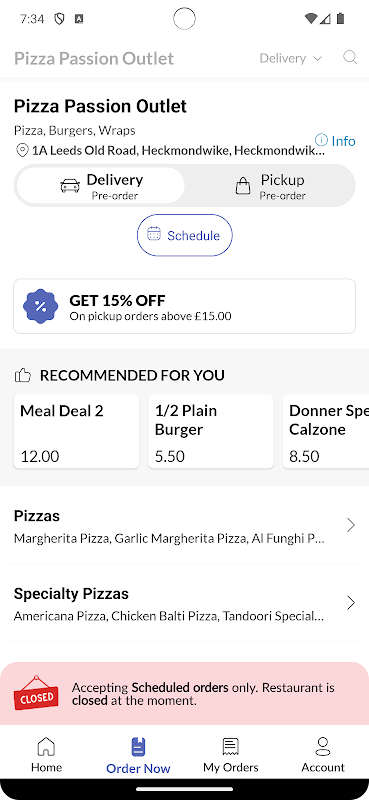
Task: Tap the location pin icon by the address
Action: point(22,151)
